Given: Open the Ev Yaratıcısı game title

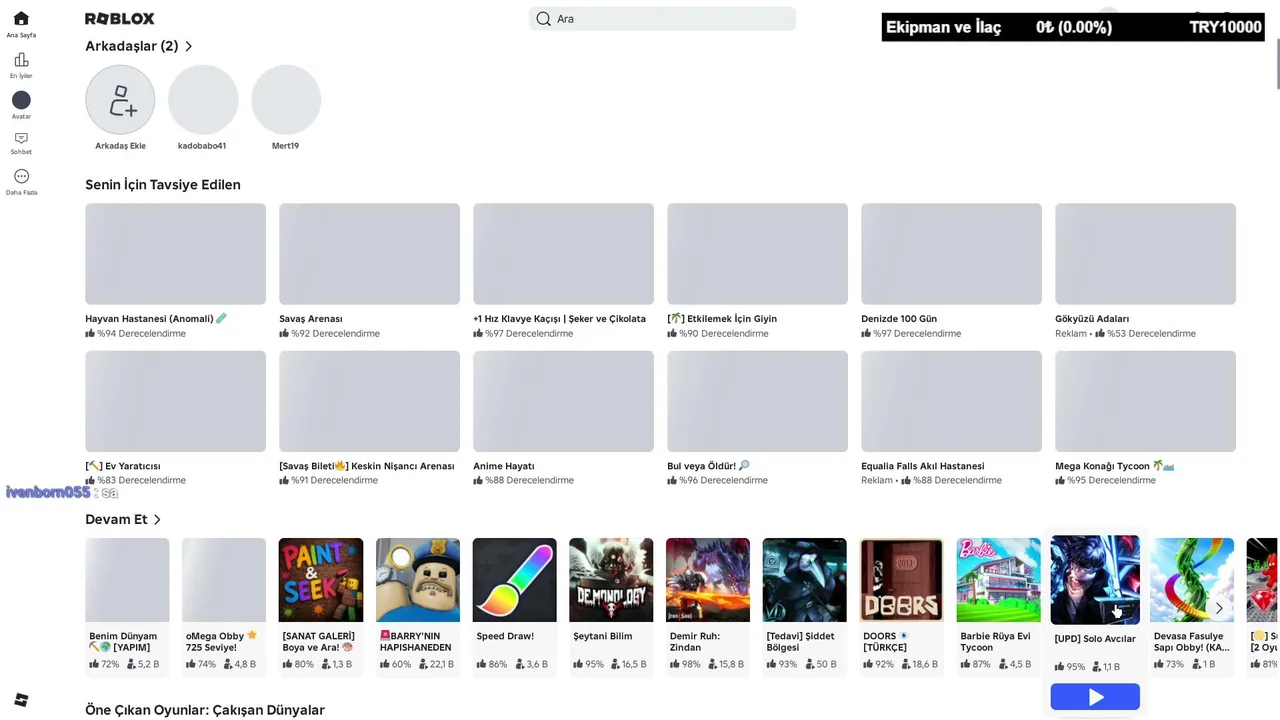Looking at the screenshot, I should tap(123, 466).
